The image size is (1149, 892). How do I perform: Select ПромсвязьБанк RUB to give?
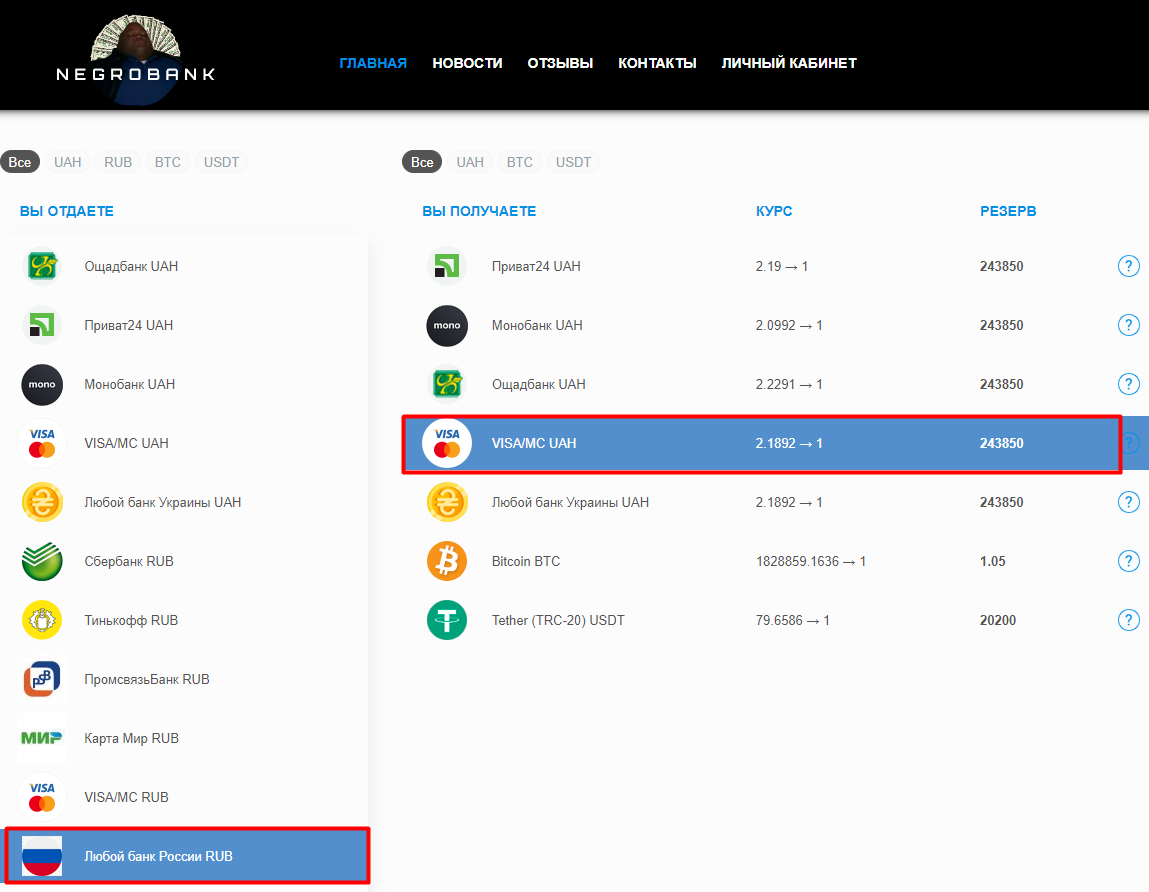tap(184, 679)
